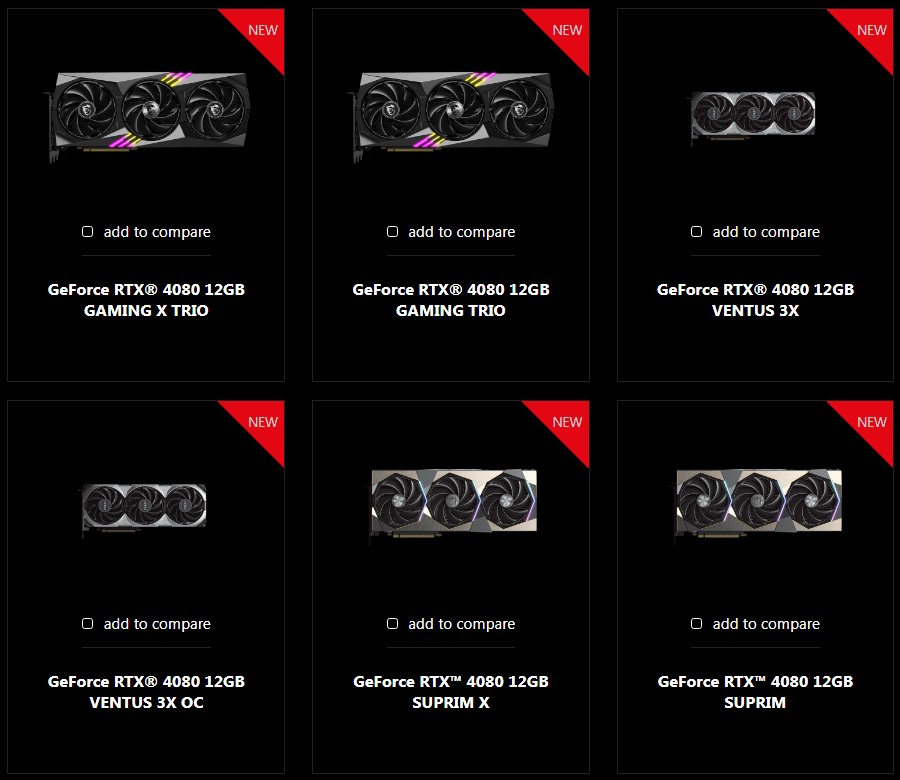Open the SUPRIM card picture
The height and width of the screenshot is (780, 900).
click(x=757, y=503)
